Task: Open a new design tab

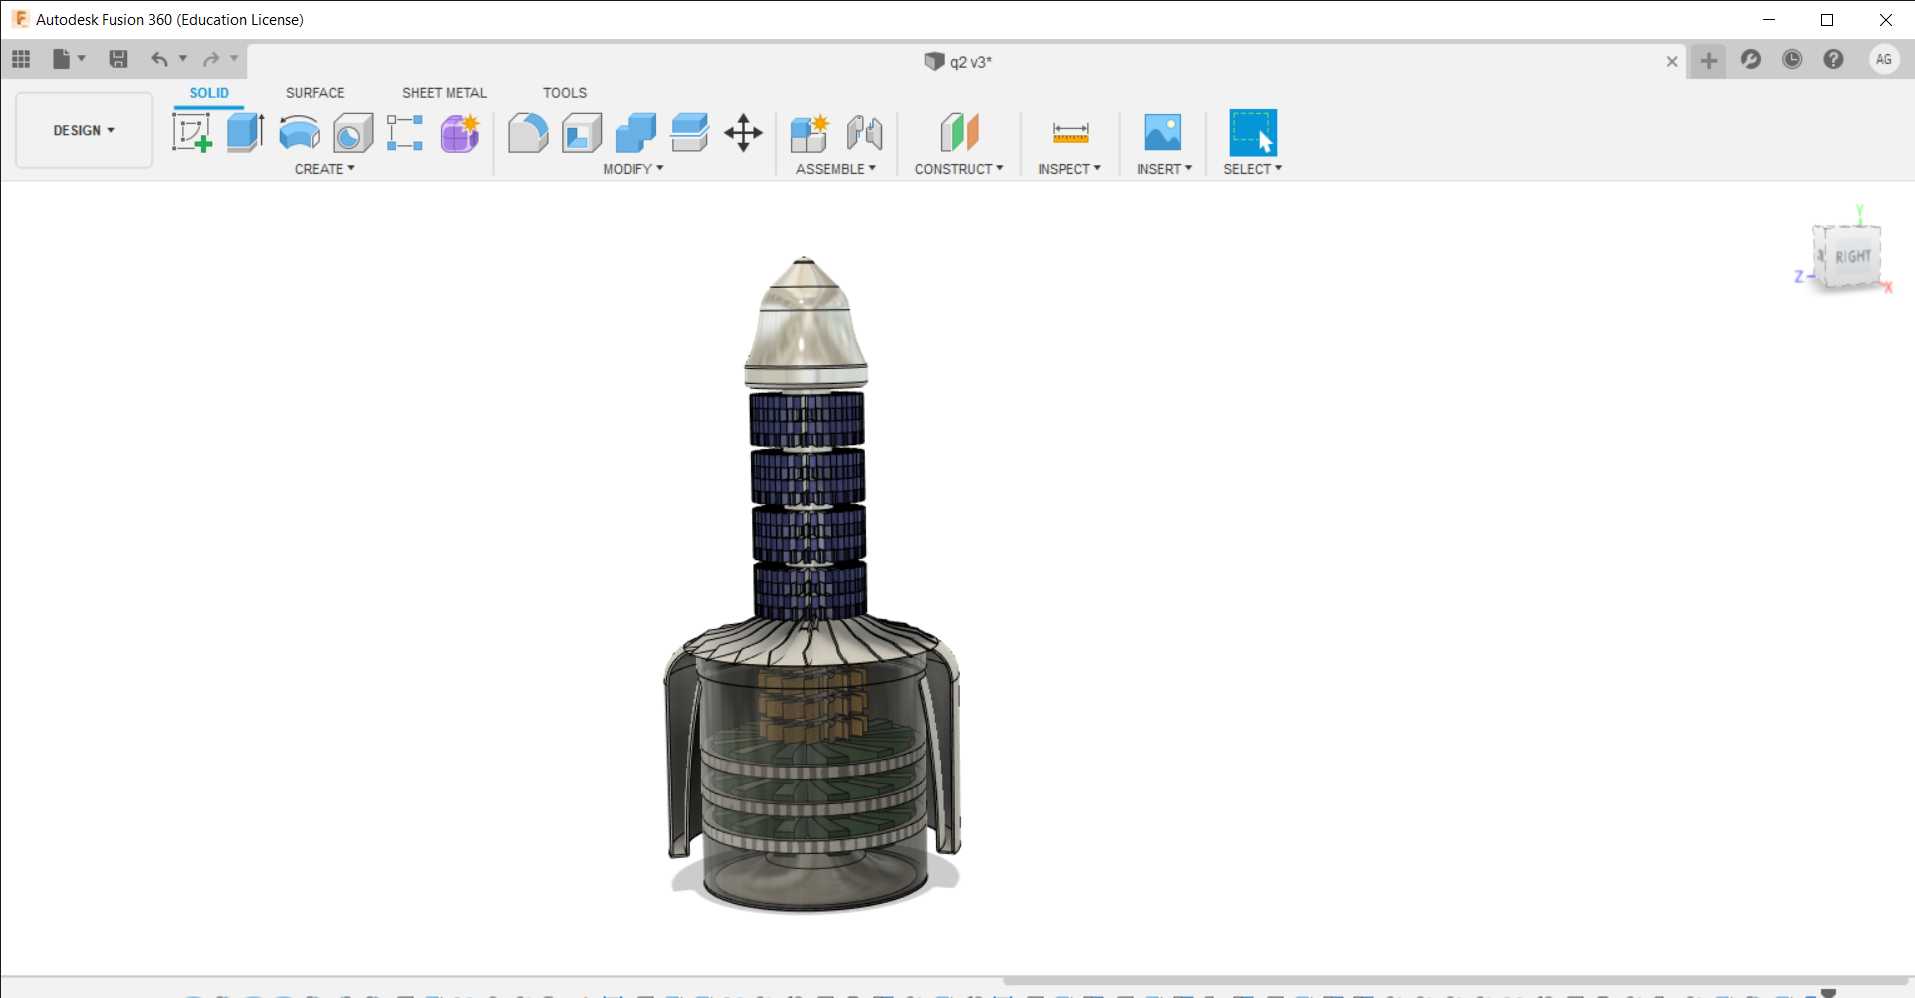Action: coord(1709,60)
